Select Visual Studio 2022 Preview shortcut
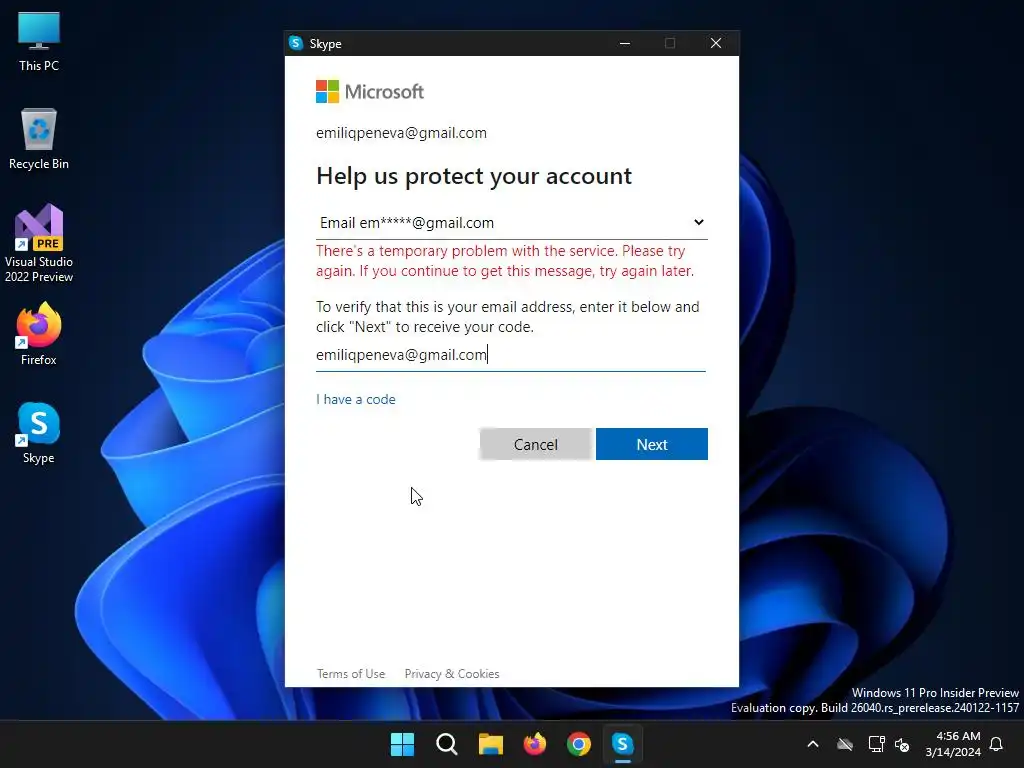The width and height of the screenshot is (1024, 768). coord(39,244)
